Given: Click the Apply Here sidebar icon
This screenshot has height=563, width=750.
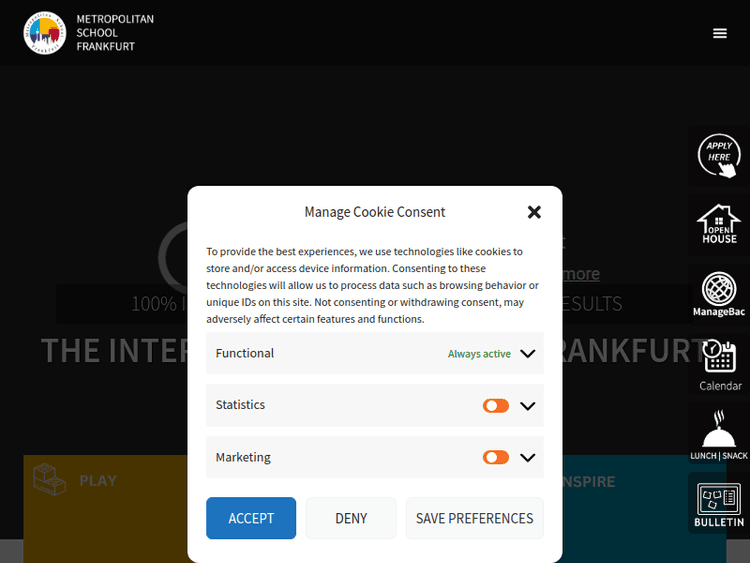Looking at the screenshot, I should 718,157.
